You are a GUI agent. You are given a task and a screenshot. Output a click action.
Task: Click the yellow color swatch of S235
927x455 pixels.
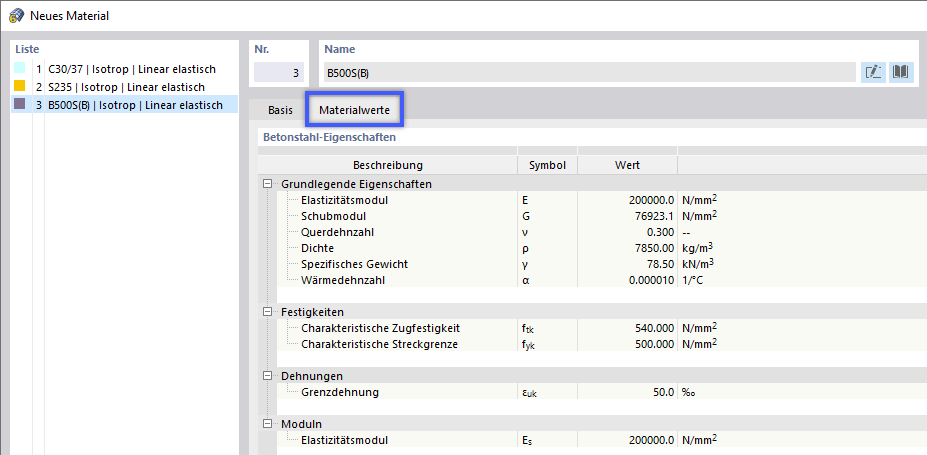pos(20,86)
